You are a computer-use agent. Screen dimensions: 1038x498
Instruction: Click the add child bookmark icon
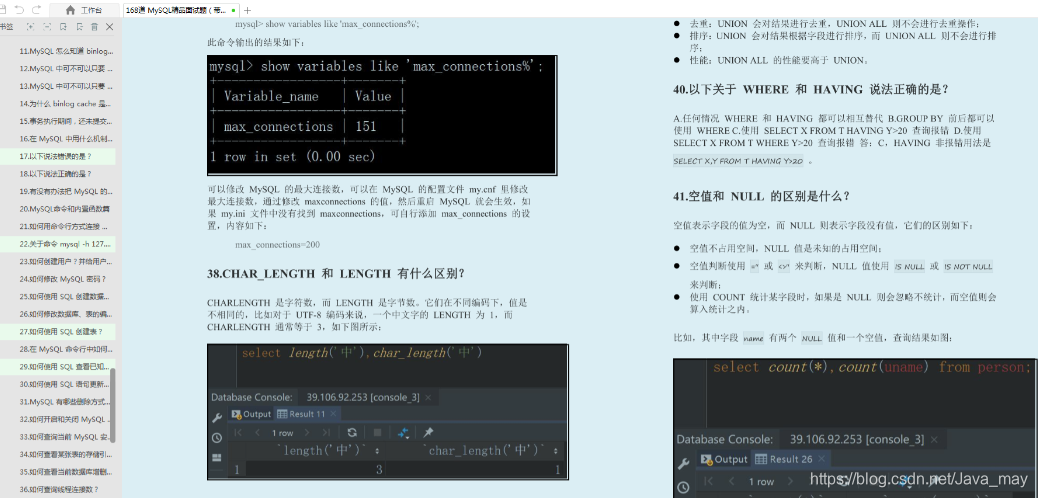[79, 26]
